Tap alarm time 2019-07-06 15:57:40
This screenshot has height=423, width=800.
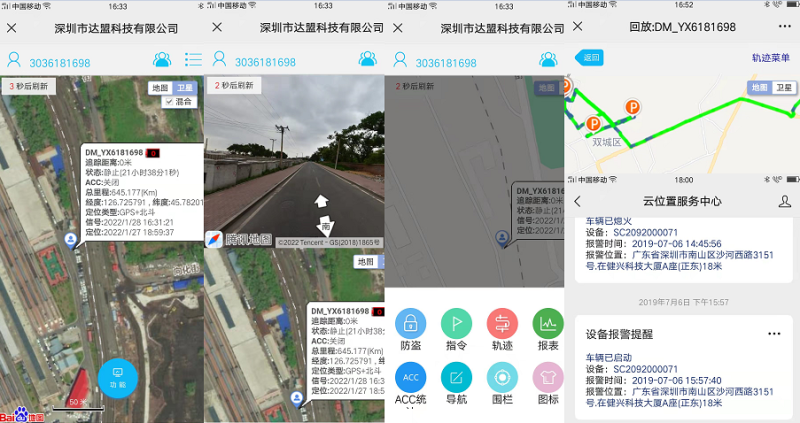pyautogui.click(x=677, y=380)
